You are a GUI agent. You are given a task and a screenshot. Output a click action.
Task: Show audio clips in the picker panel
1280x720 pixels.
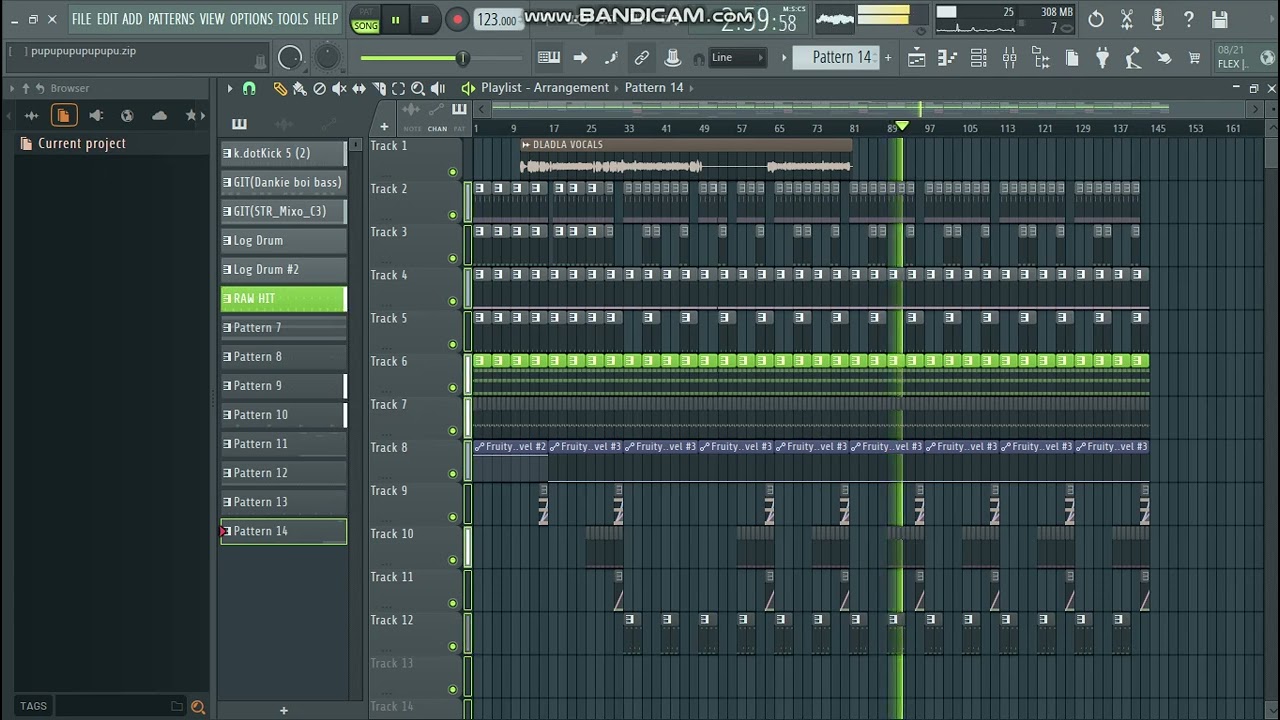(284, 124)
